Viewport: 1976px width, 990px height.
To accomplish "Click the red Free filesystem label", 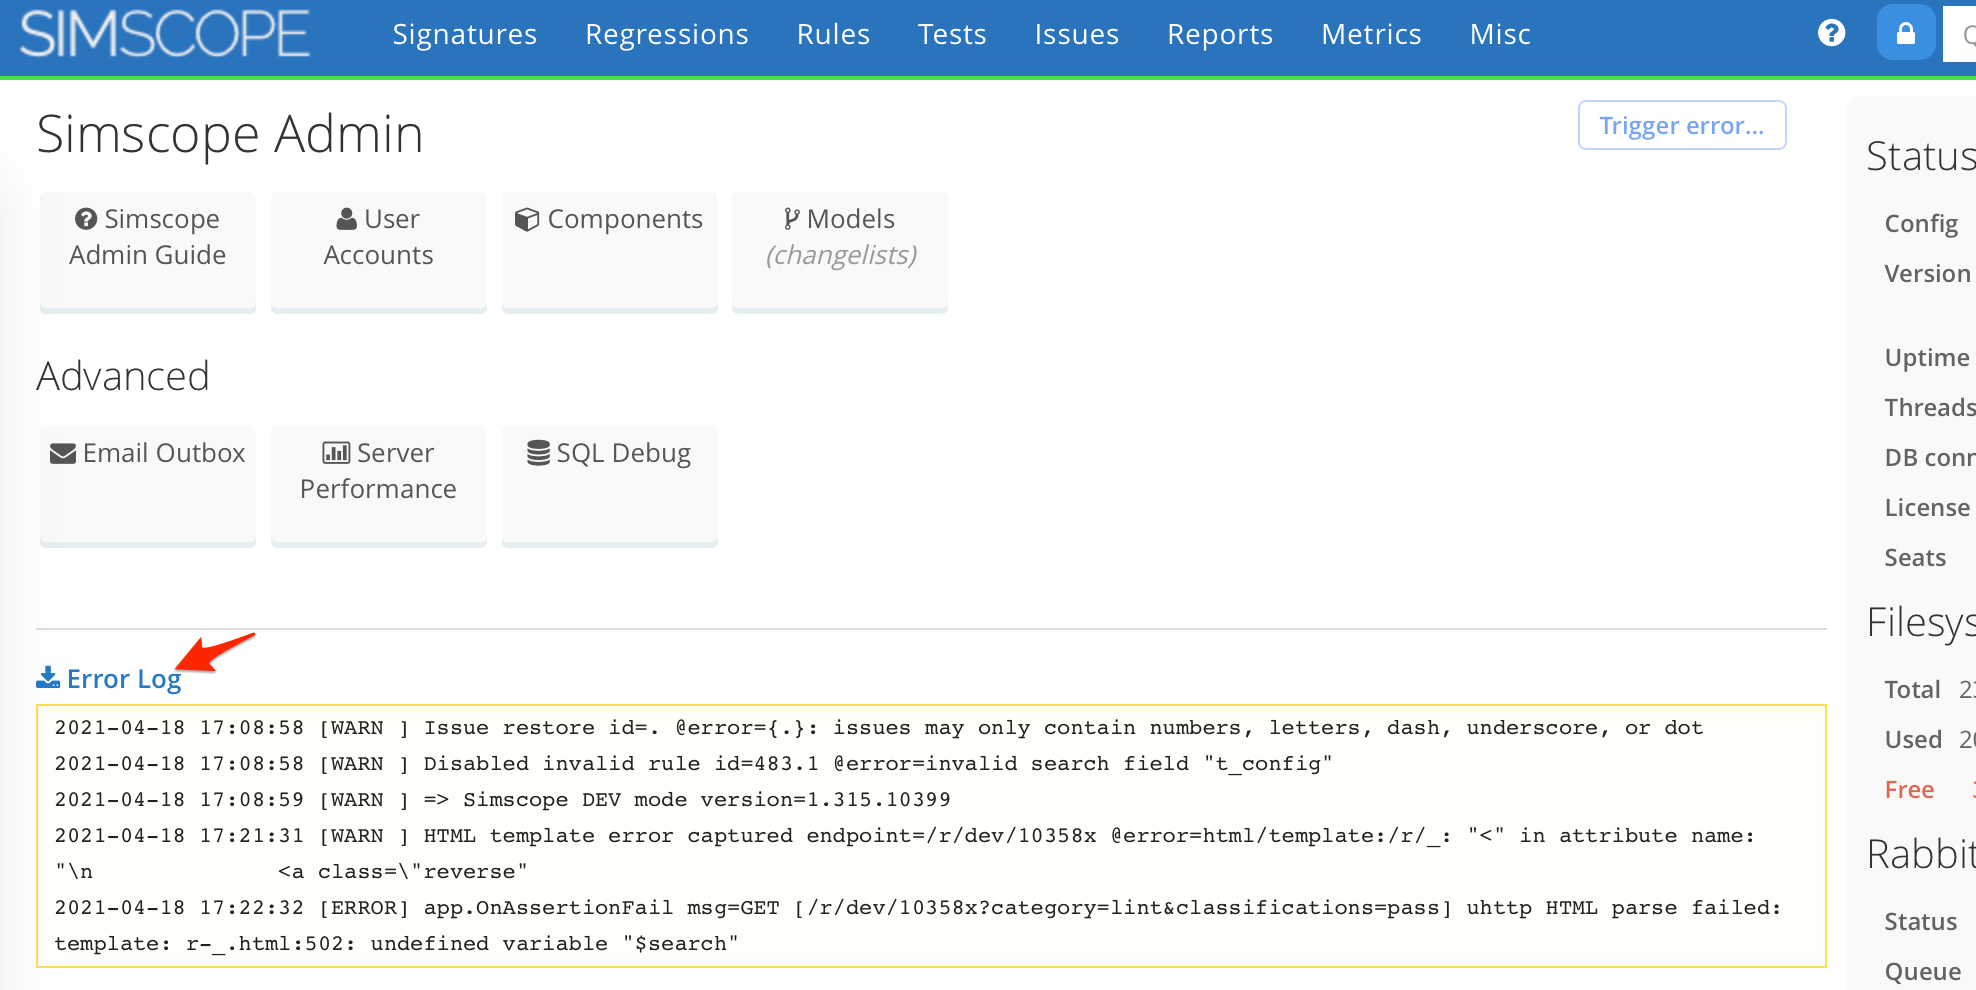I will (x=1909, y=789).
